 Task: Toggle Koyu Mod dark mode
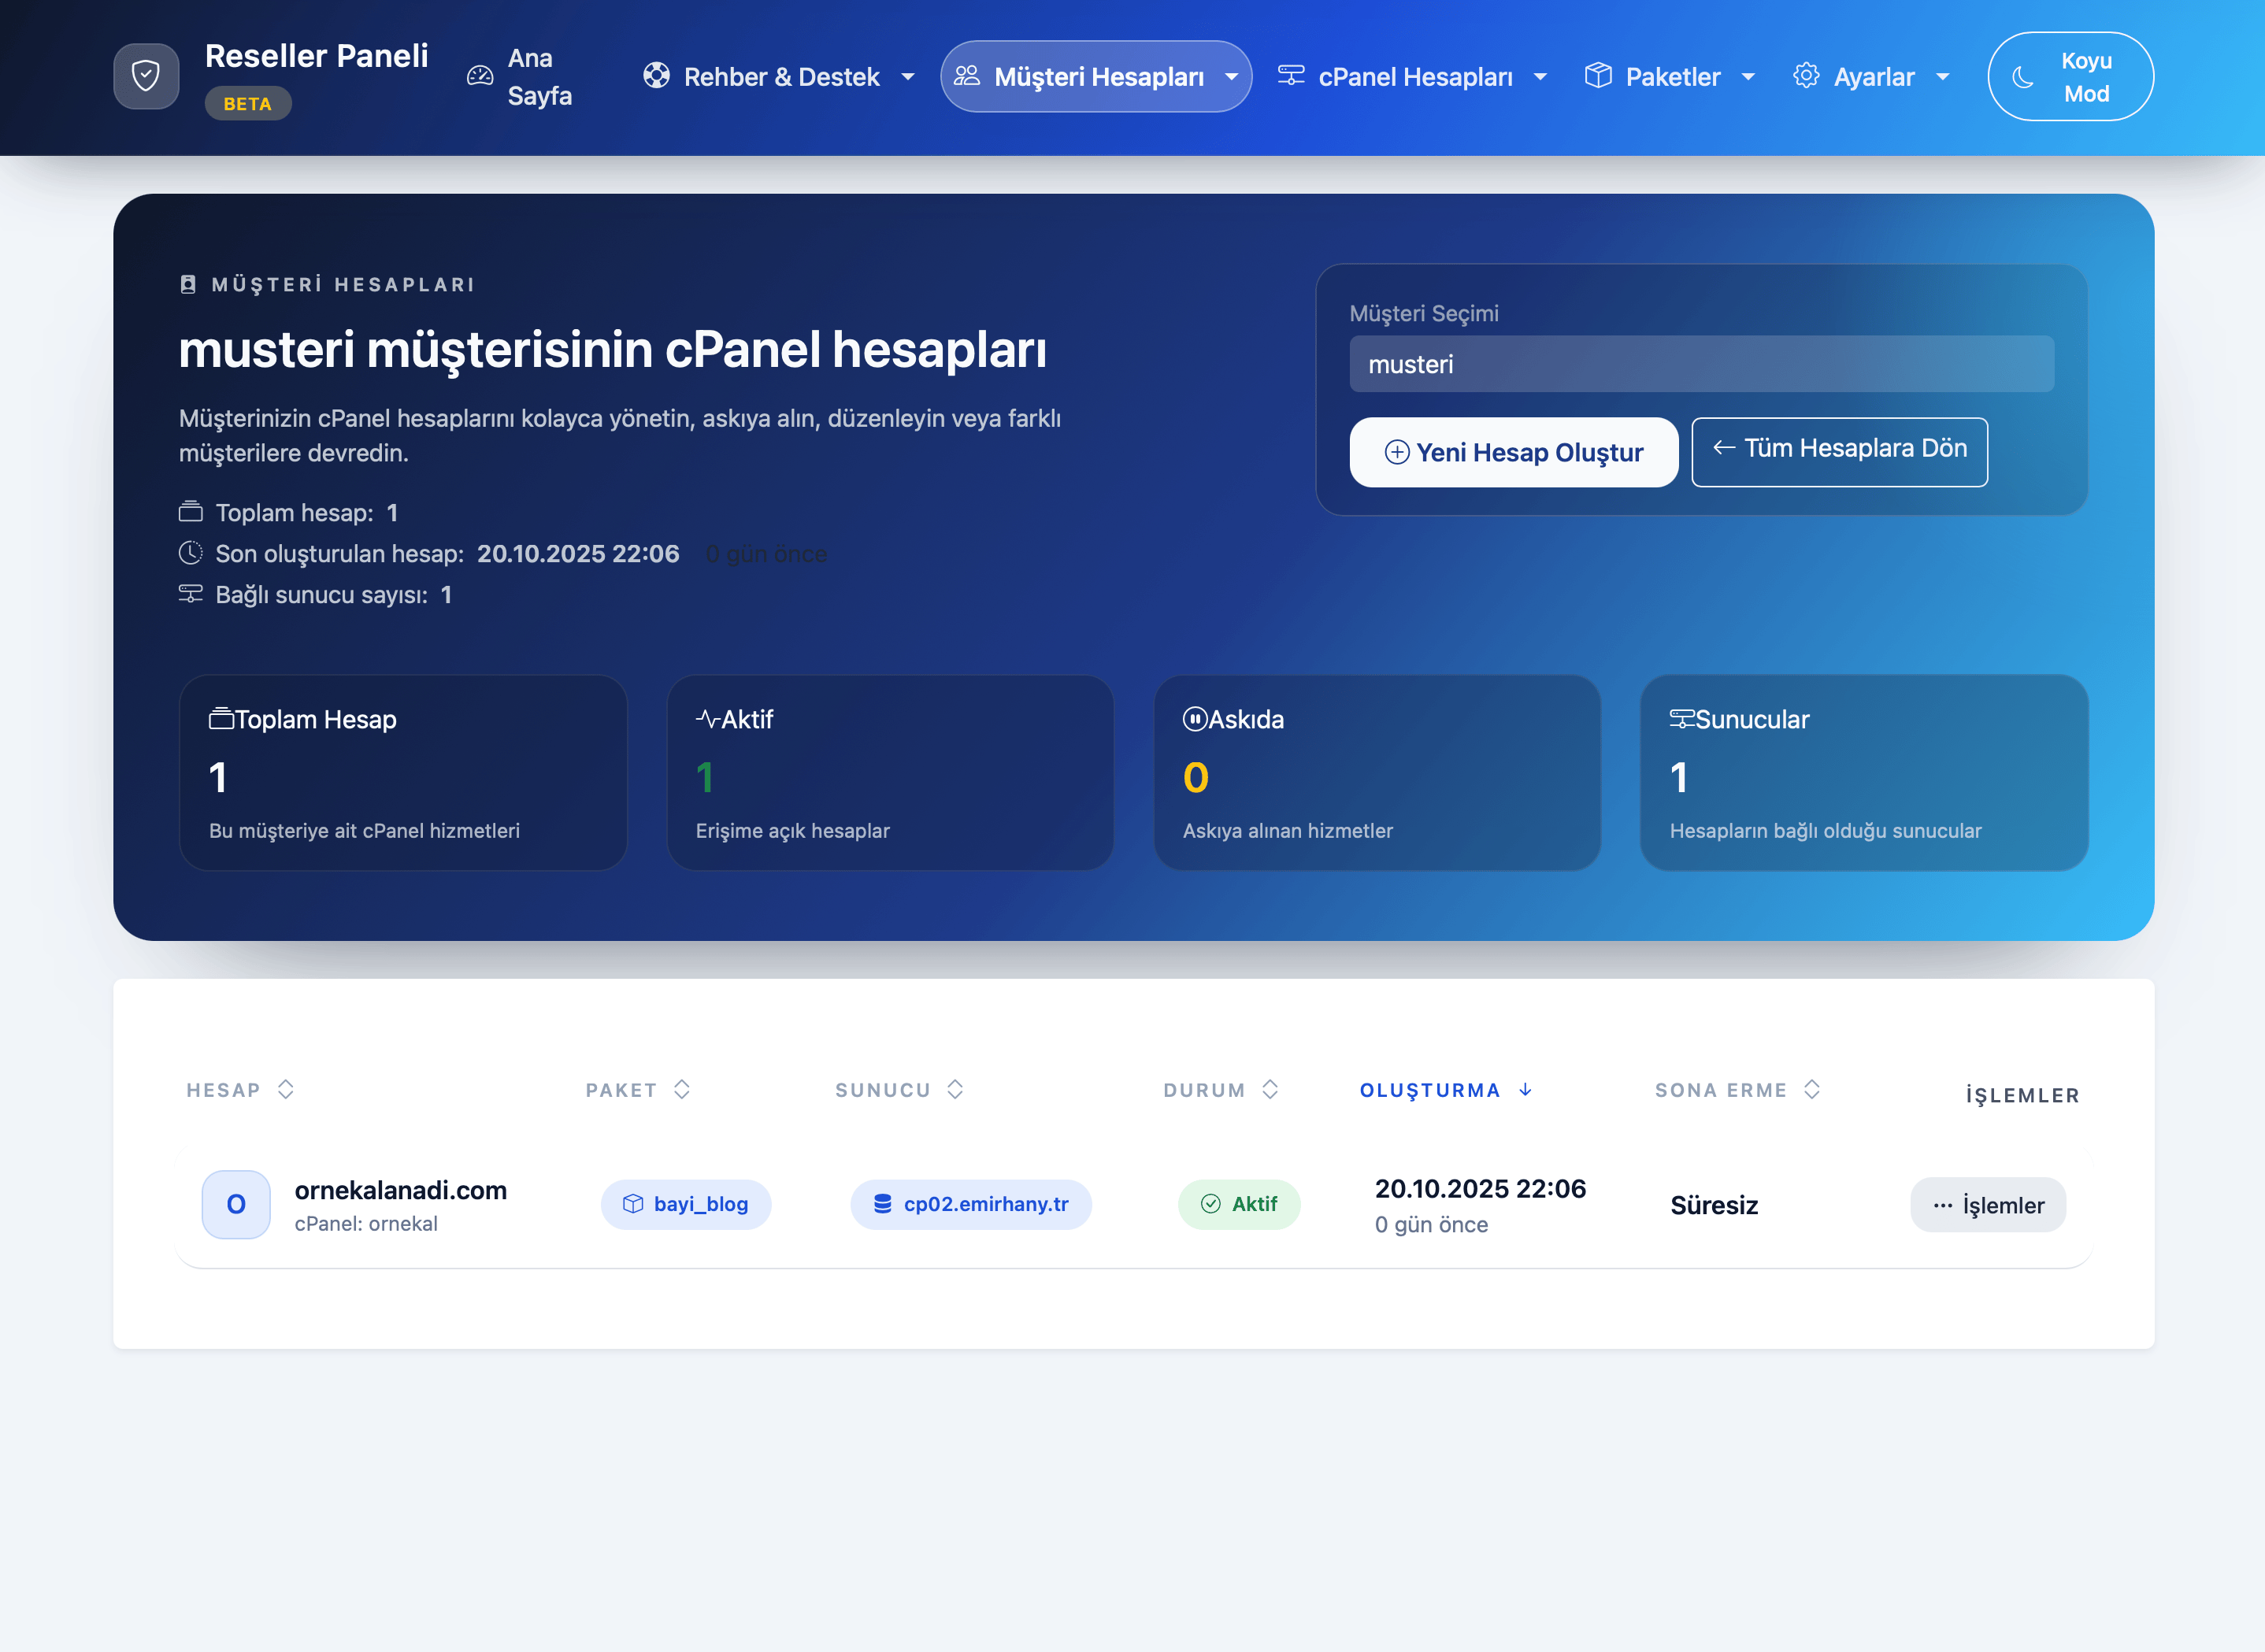pos(2070,77)
